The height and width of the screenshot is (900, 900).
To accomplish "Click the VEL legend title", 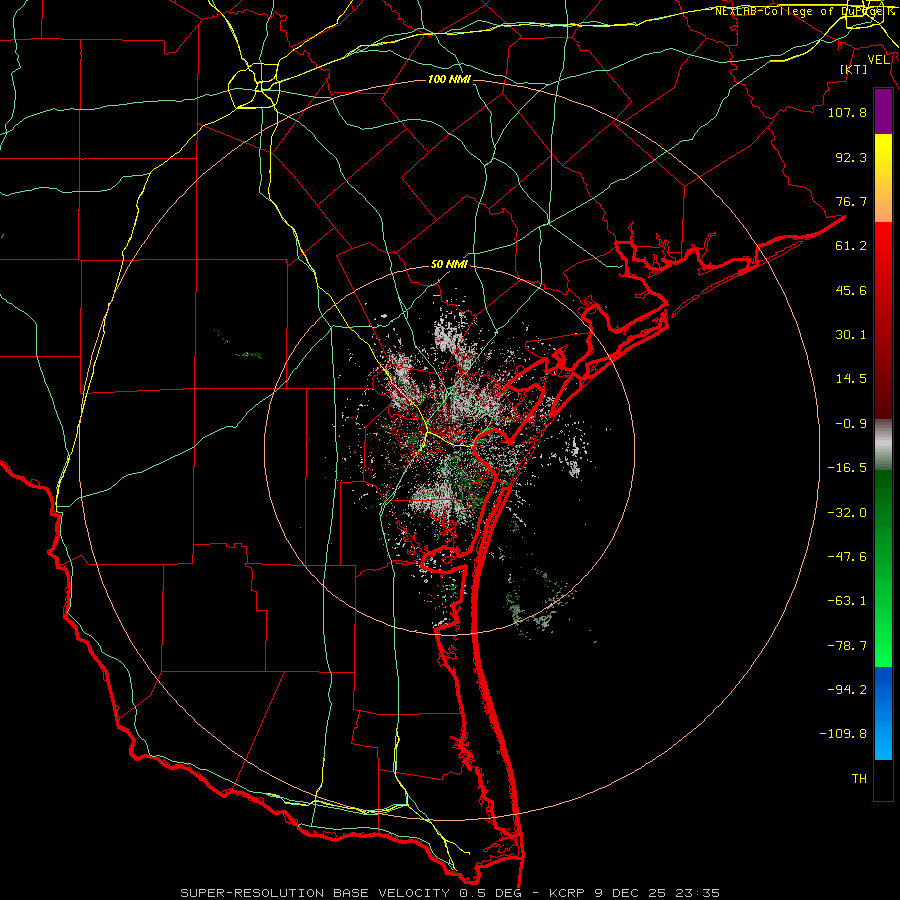I will coord(878,60).
